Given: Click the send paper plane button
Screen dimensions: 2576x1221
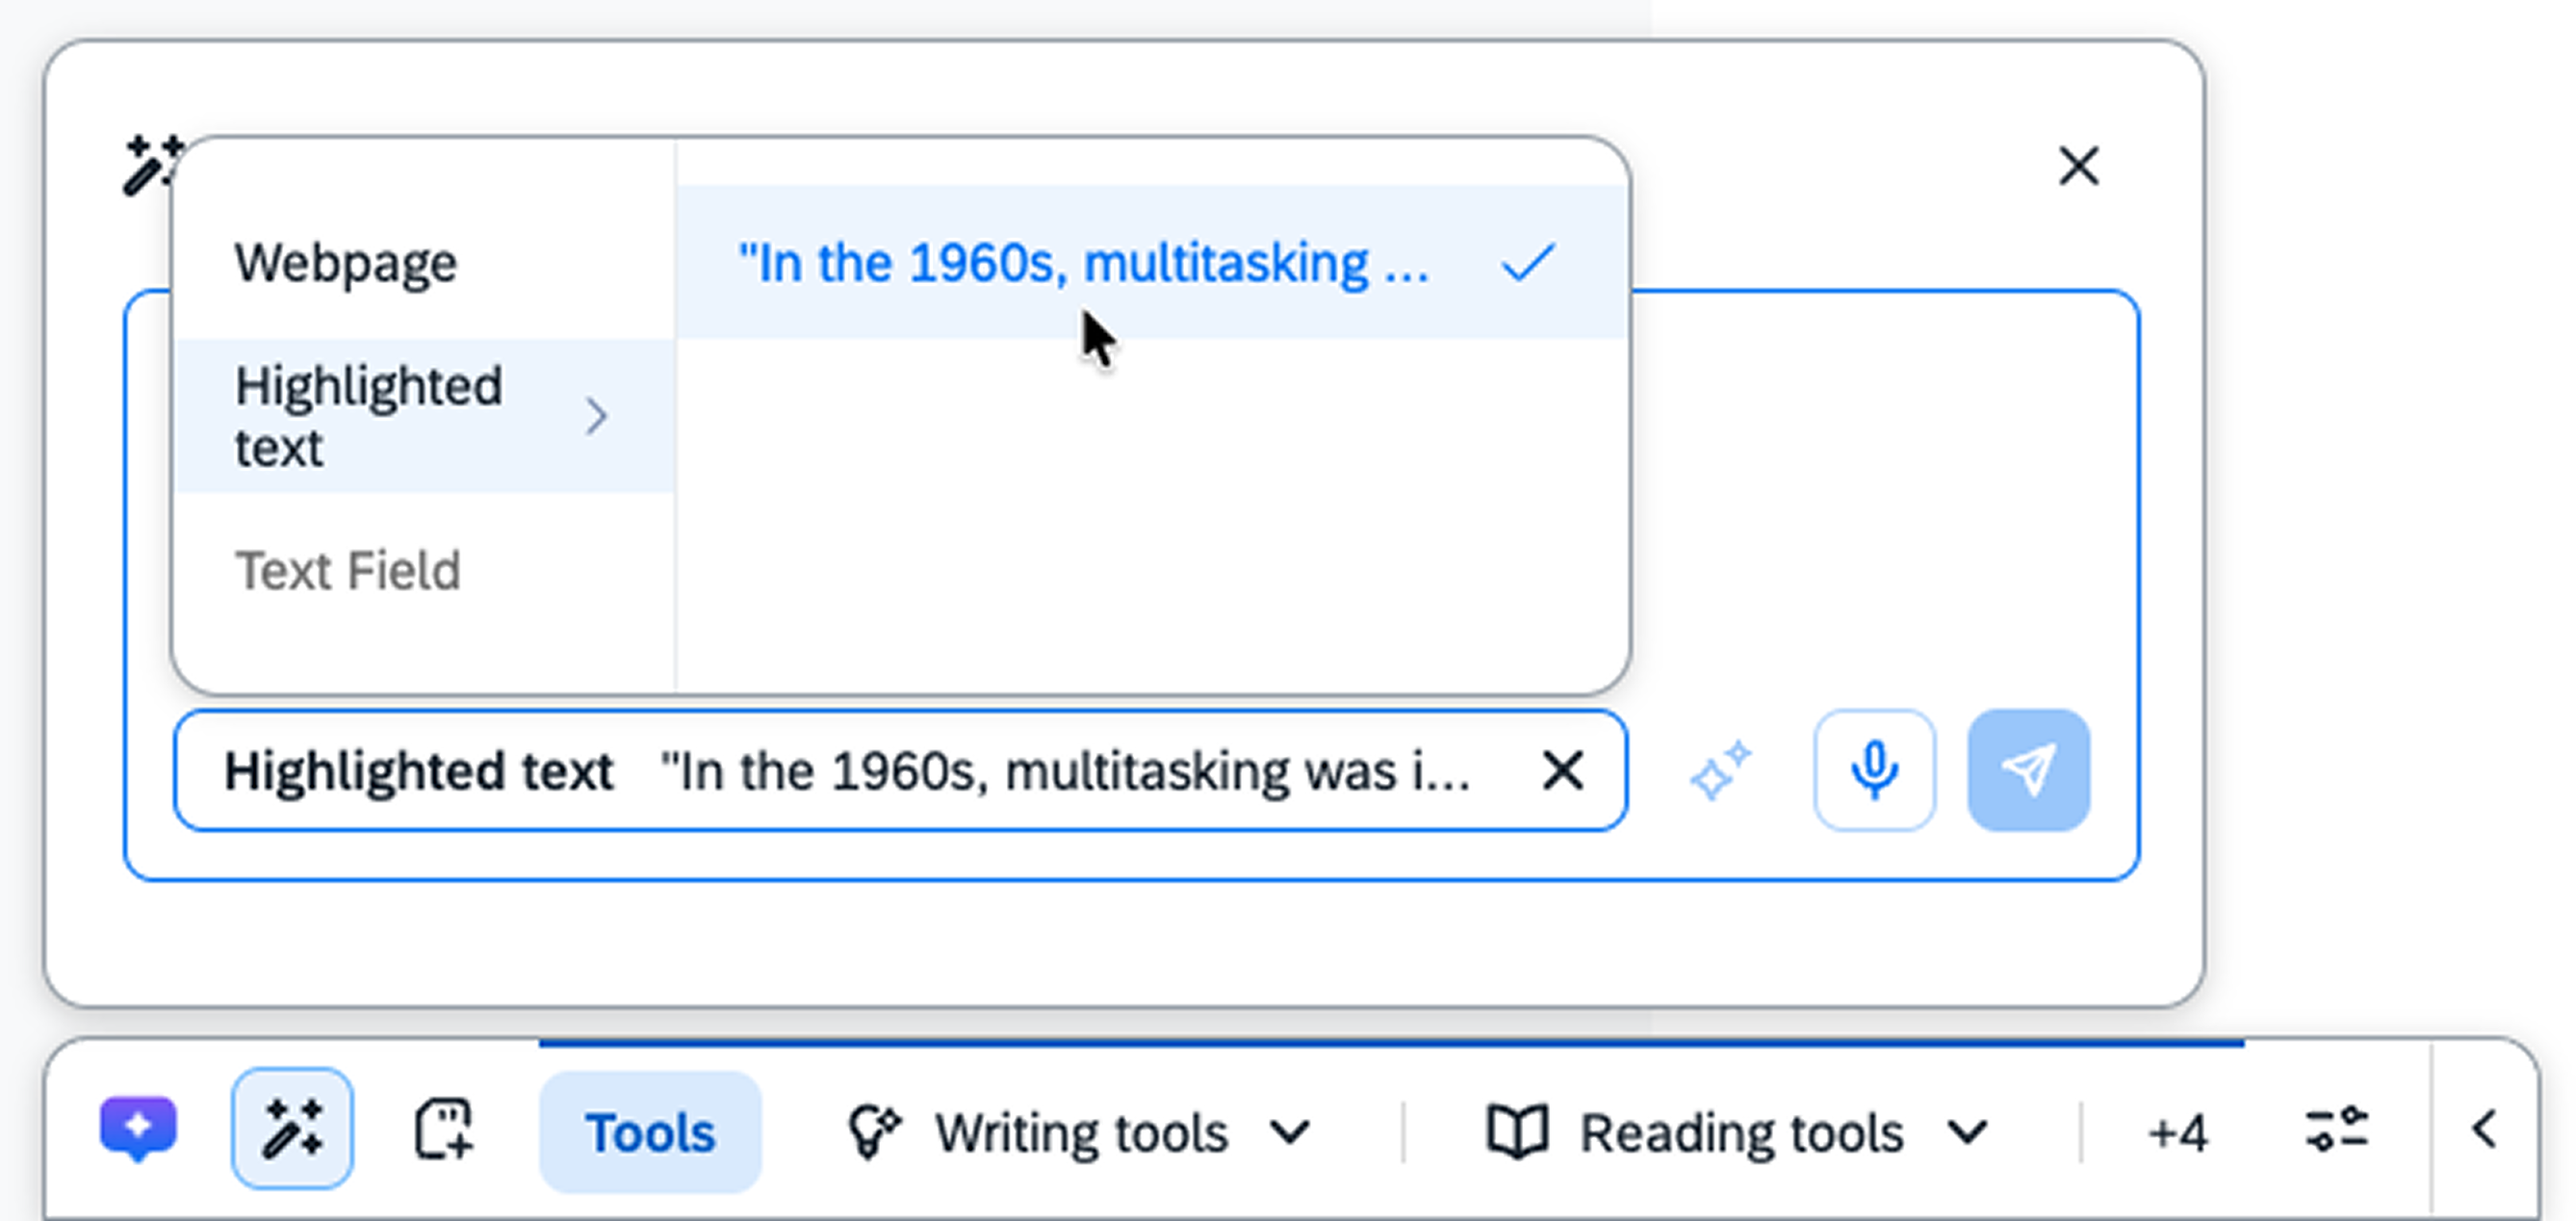Looking at the screenshot, I should [2028, 770].
